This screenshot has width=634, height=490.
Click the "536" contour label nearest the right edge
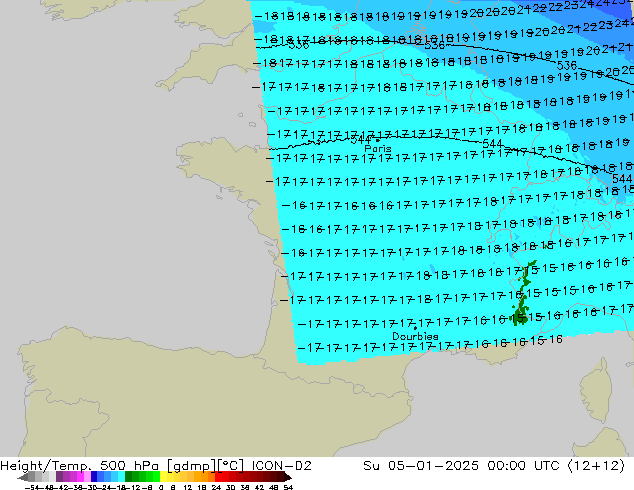pyautogui.click(x=566, y=65)
